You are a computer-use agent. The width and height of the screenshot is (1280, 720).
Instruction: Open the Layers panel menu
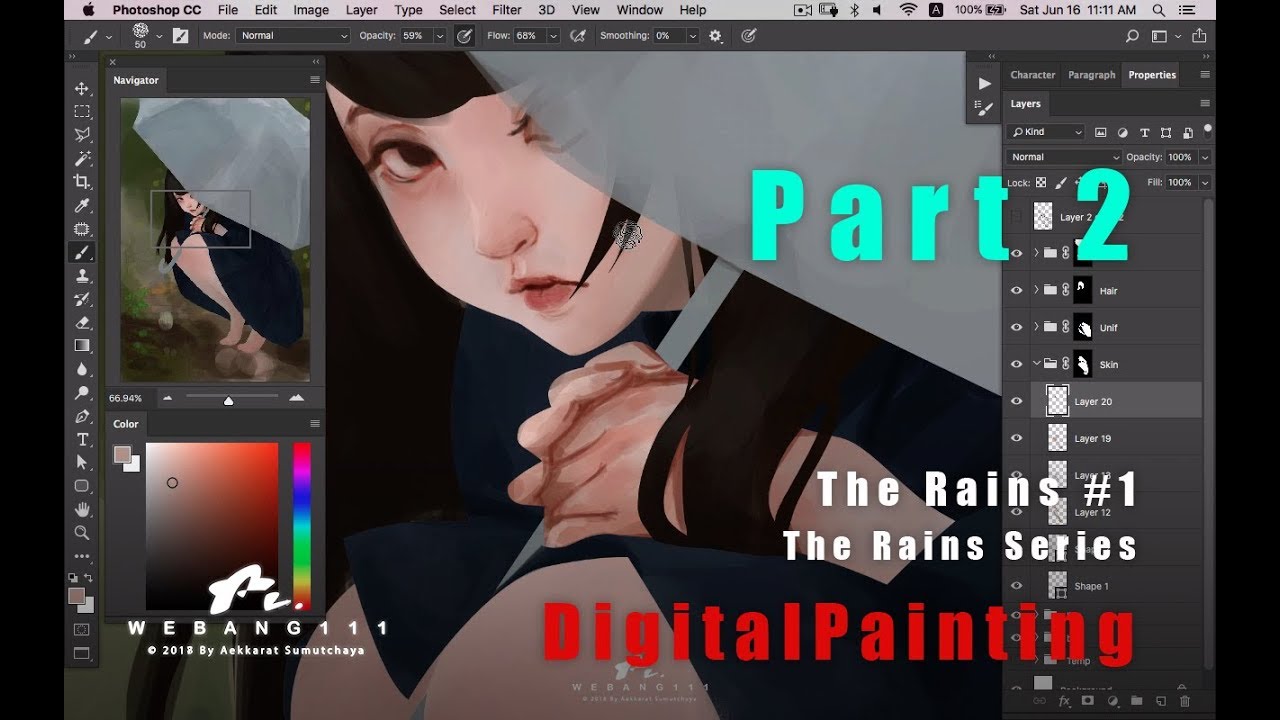point(1204,104)
